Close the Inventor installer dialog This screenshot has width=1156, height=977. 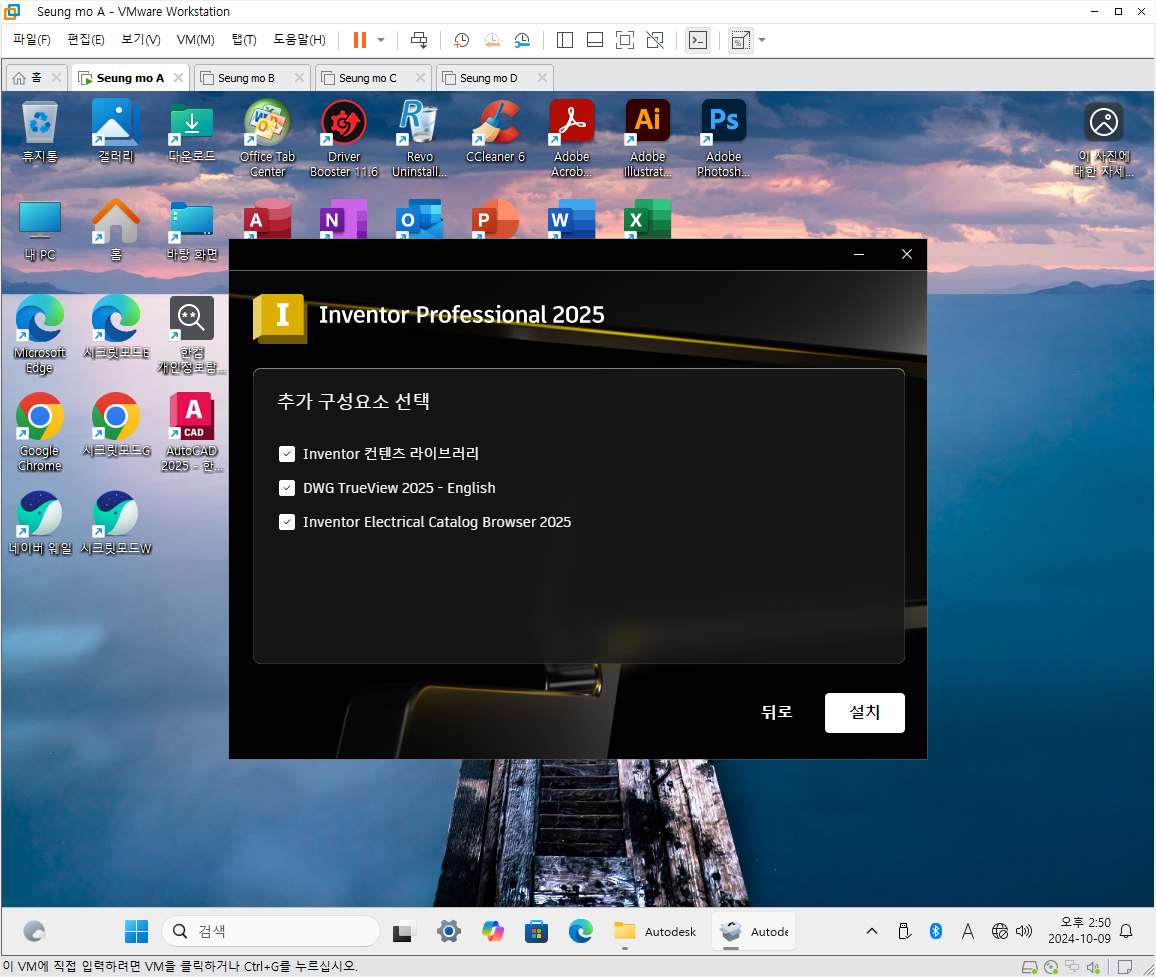[x=907, y=254]
